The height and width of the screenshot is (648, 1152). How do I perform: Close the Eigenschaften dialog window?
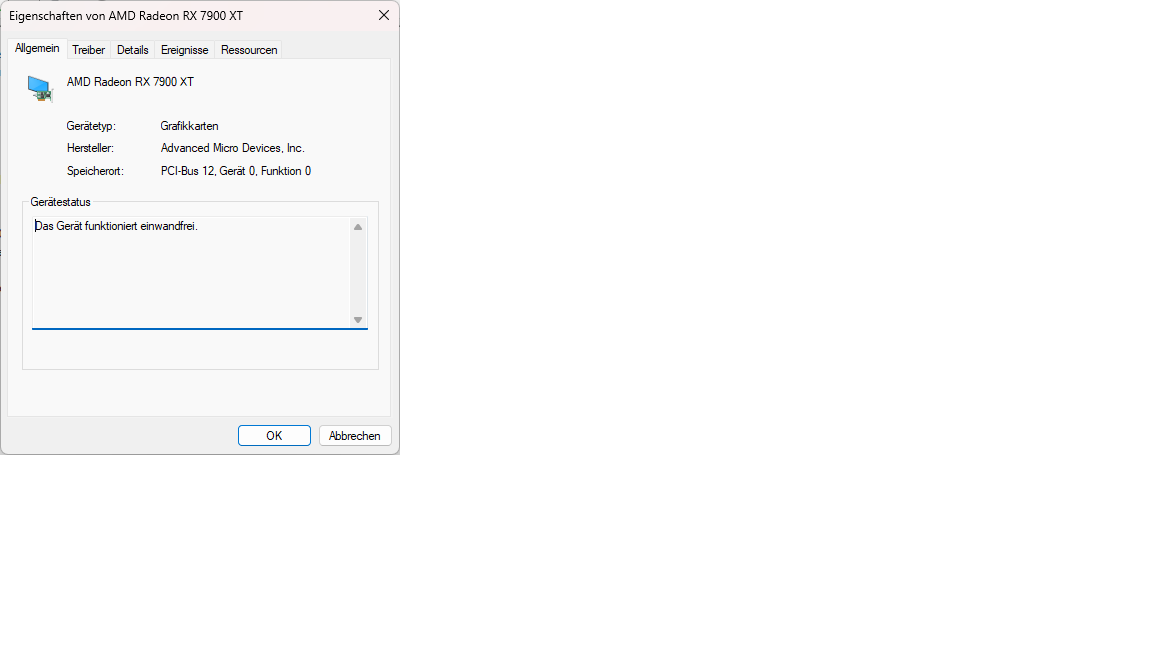(x=384, y=15)
